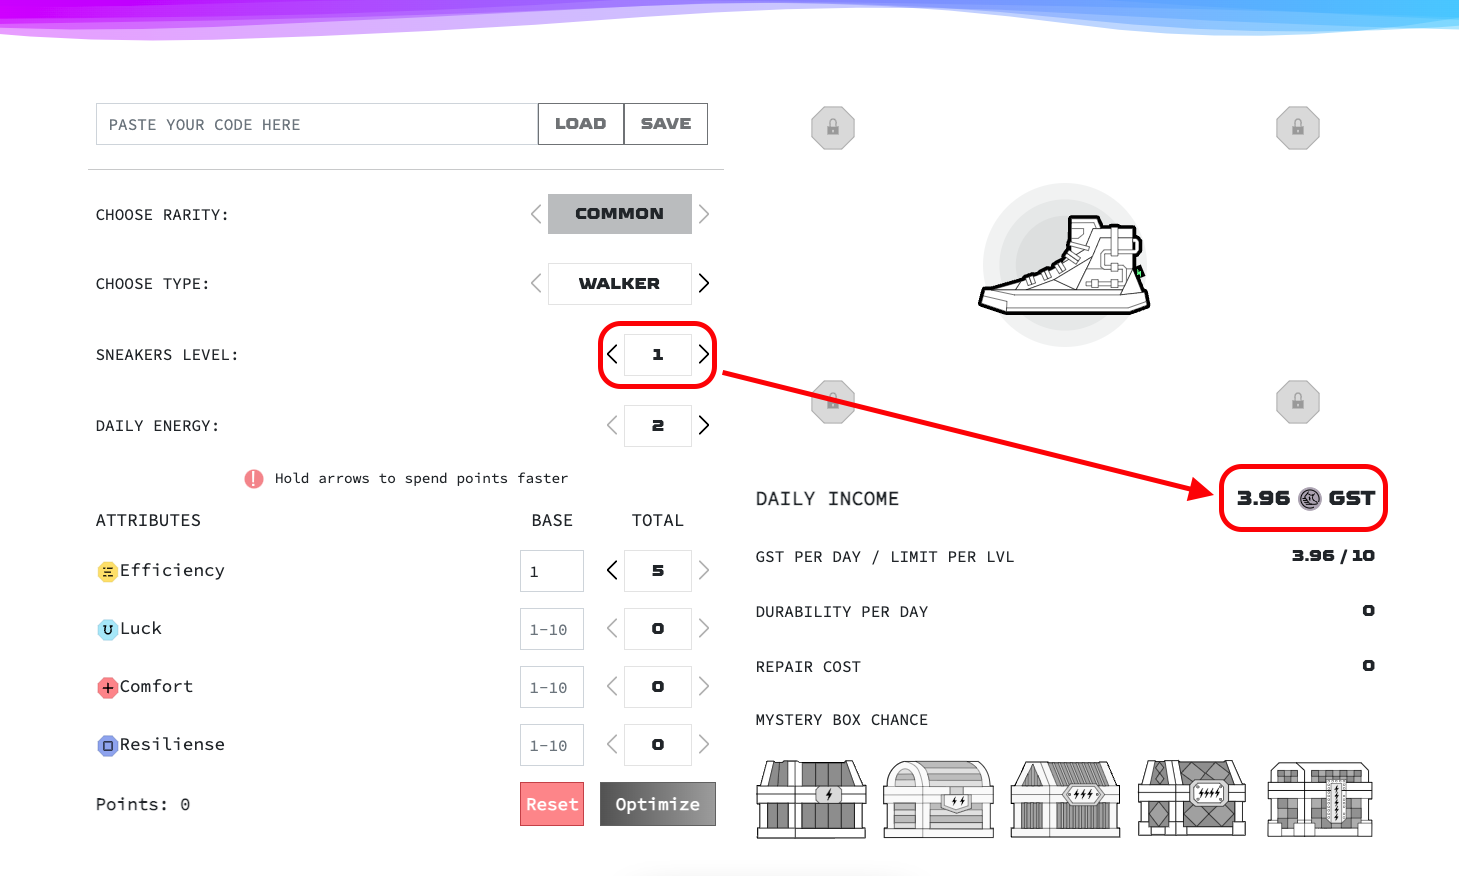Decrease total Comfort points
This screenshot has height=876, width=1459.
click(x=612, y=686)
